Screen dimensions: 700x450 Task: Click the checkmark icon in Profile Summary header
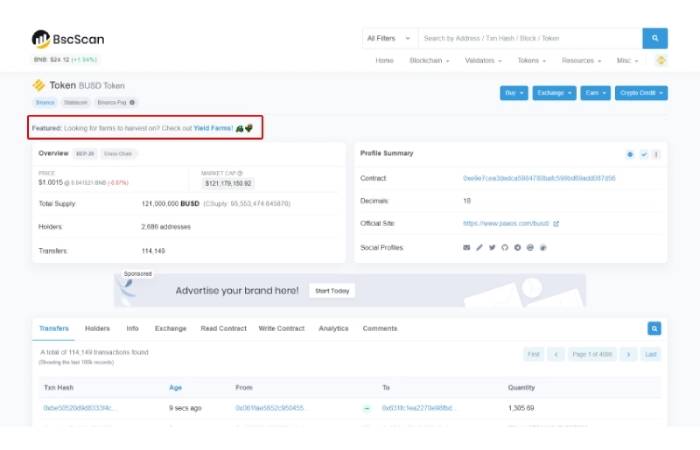[x=644, y=154]
